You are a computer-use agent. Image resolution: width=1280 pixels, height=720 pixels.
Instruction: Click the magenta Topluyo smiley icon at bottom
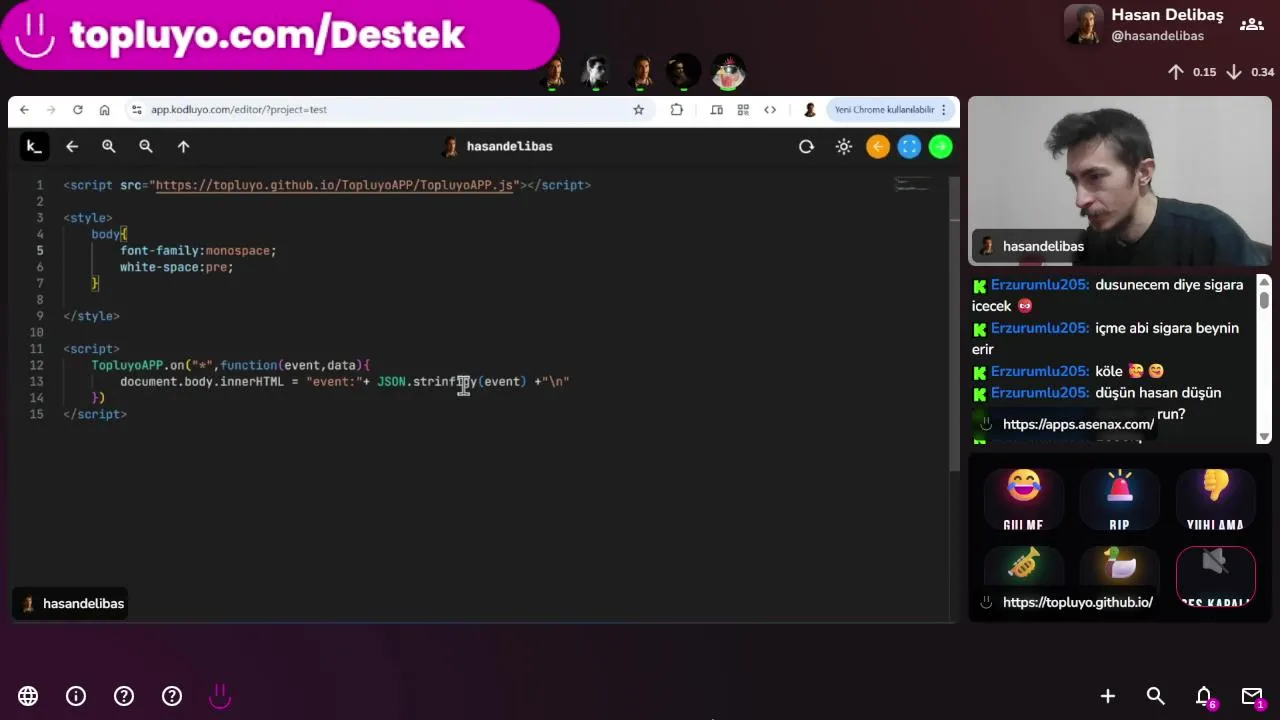220,696
